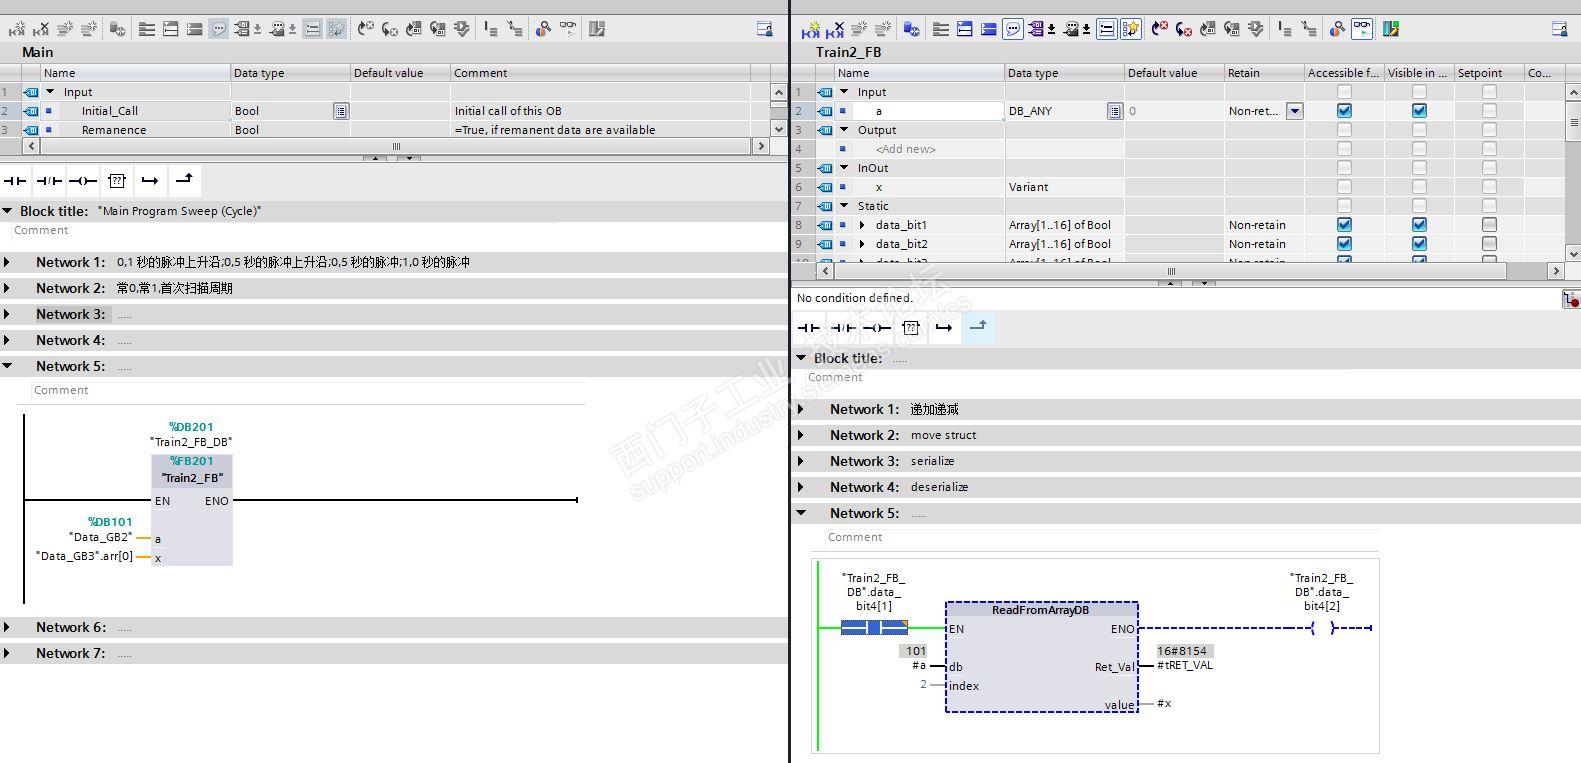Toggle network comments icon in Train2_FB toolbar
The width and height of the screenshot is (1581, 763).
1013,30
